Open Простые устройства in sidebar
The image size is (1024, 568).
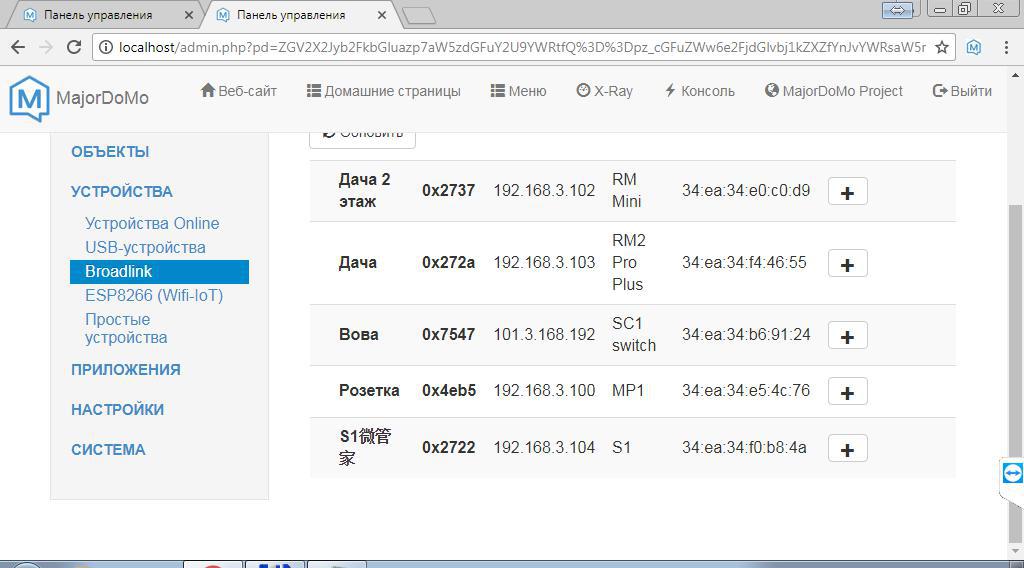[x=126, y=328]
